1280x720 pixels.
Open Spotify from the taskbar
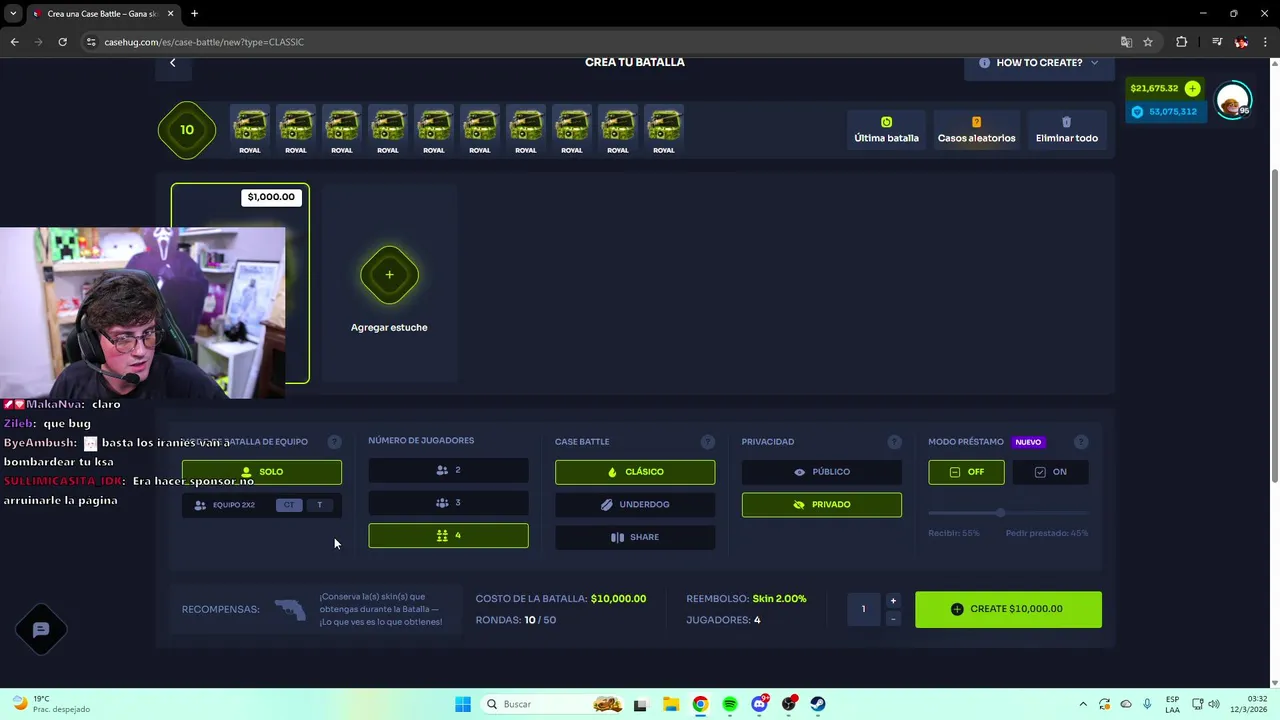730,704
